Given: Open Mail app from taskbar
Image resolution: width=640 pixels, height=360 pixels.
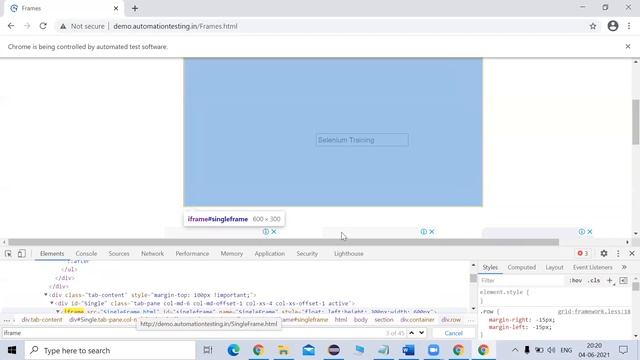Looking at the screenshot, I should coord(309,350).
